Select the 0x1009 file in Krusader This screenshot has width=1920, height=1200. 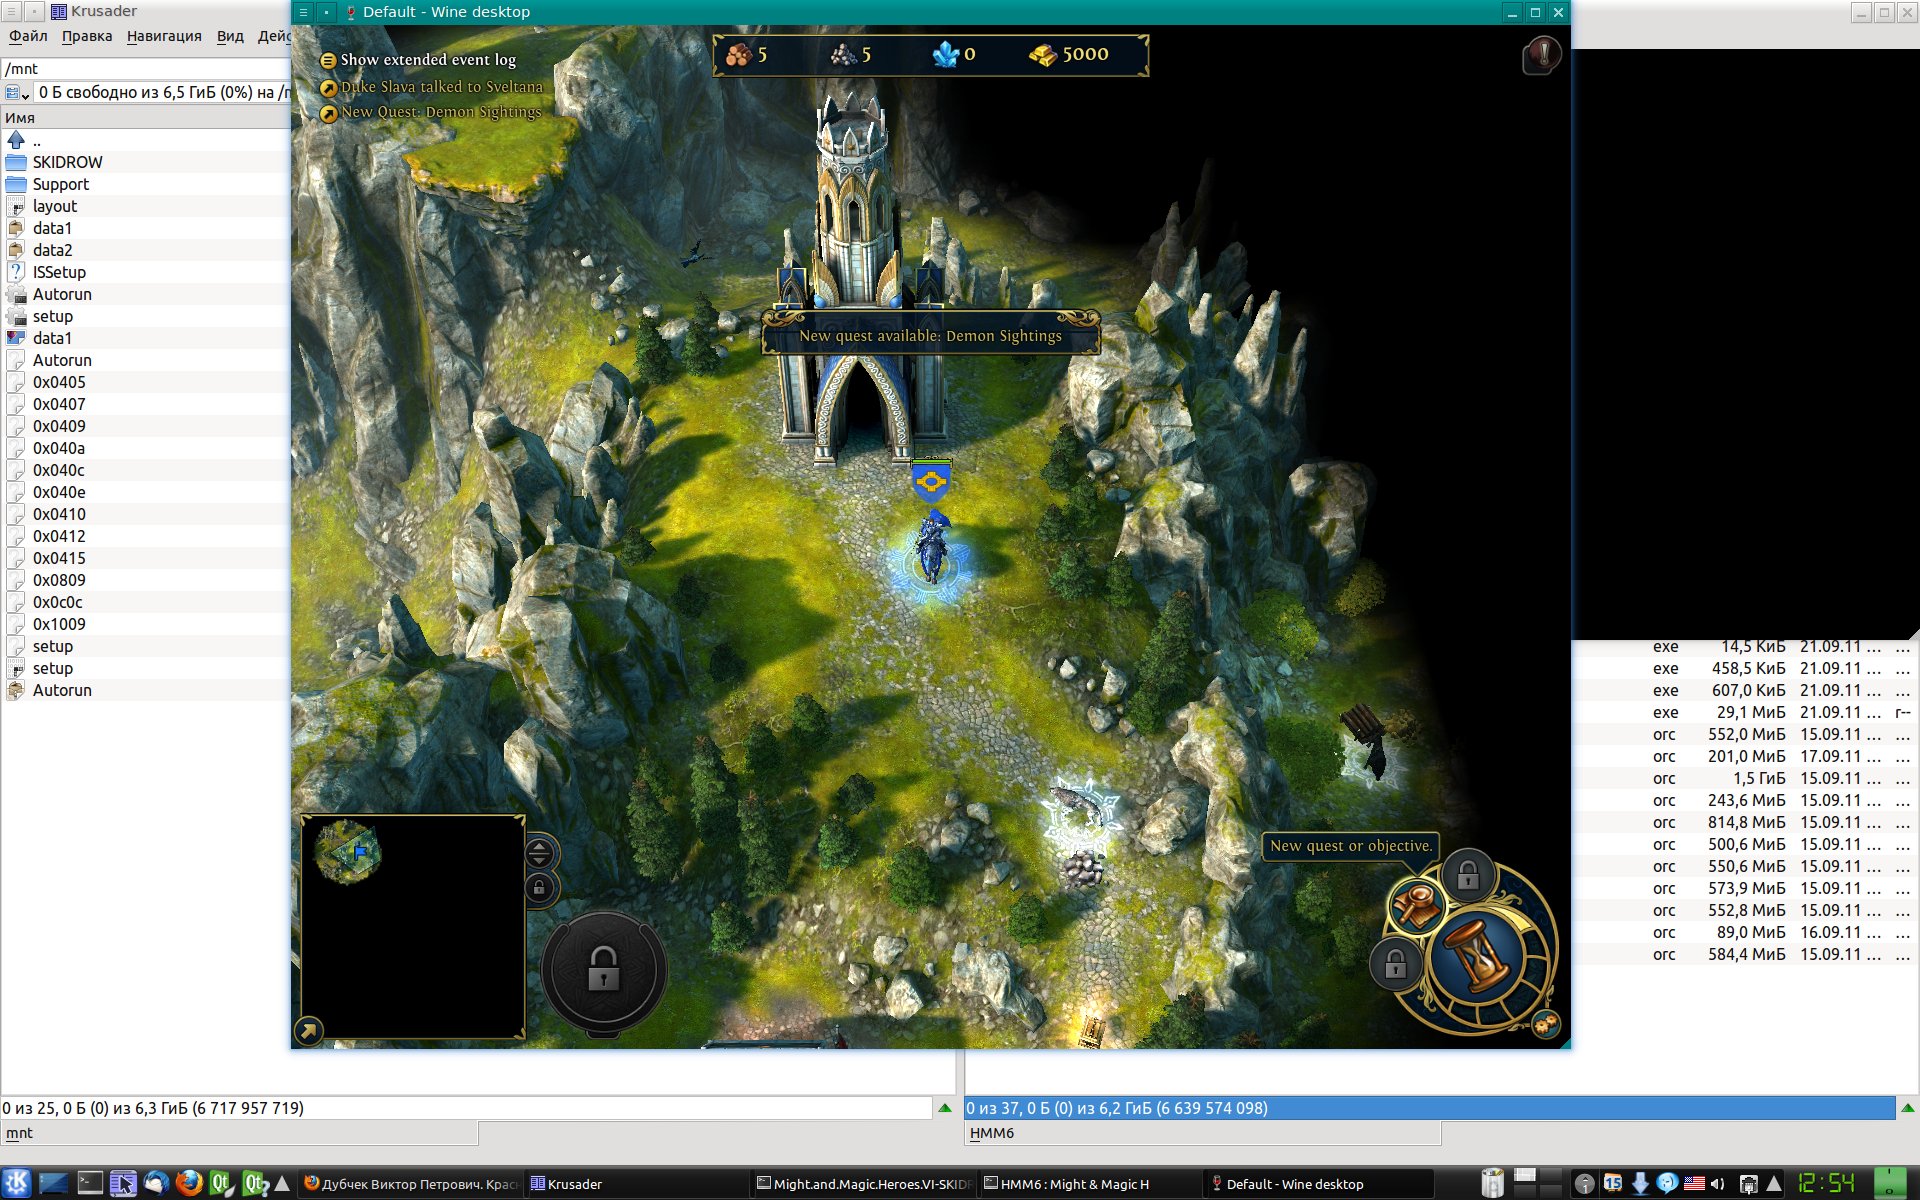[146, 624]
